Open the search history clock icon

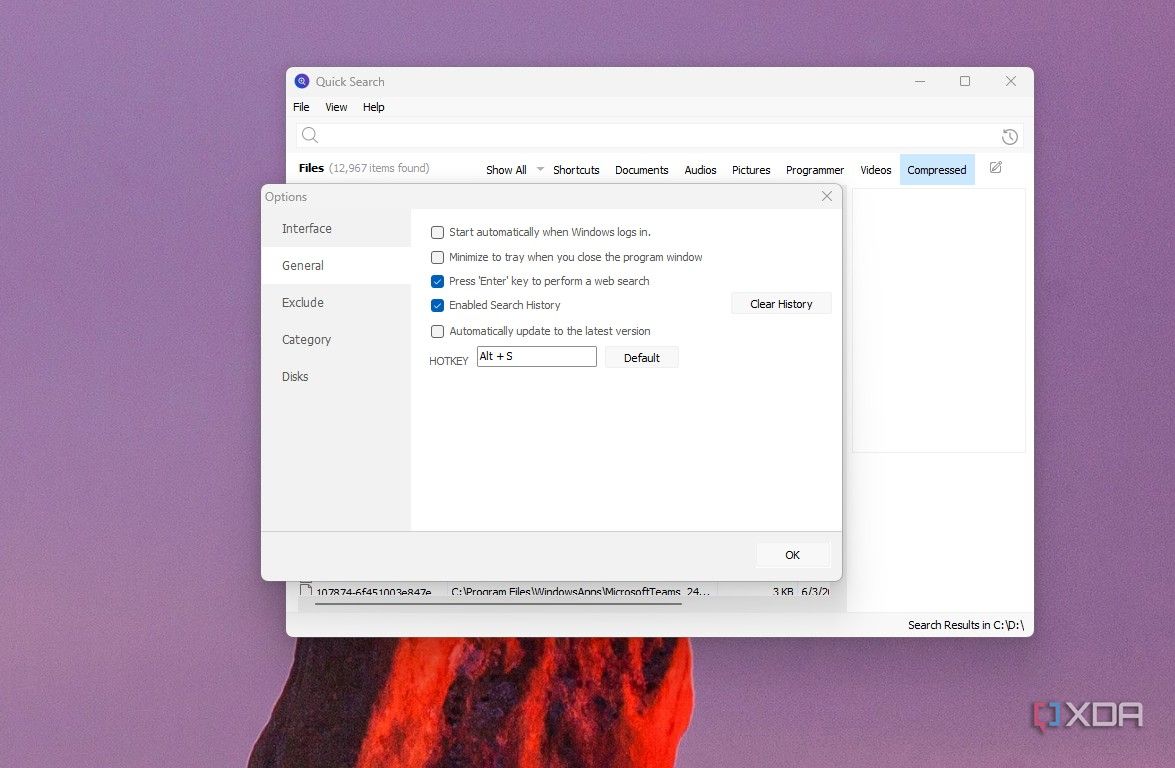coord(1009,136)
